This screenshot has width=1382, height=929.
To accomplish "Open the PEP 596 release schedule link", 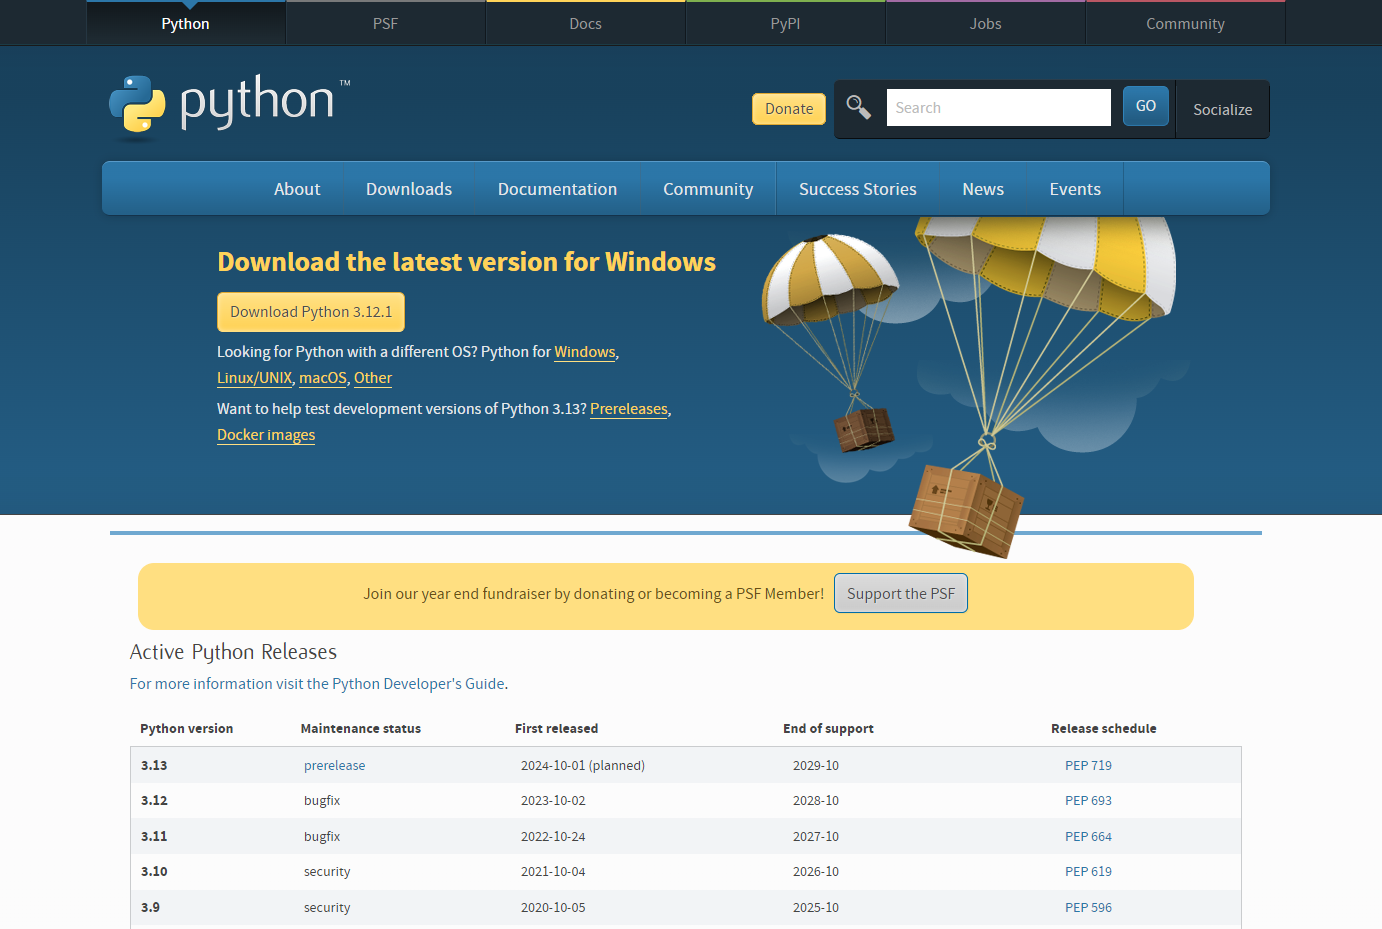I will pyautogui.click(x=1088, y=907).
